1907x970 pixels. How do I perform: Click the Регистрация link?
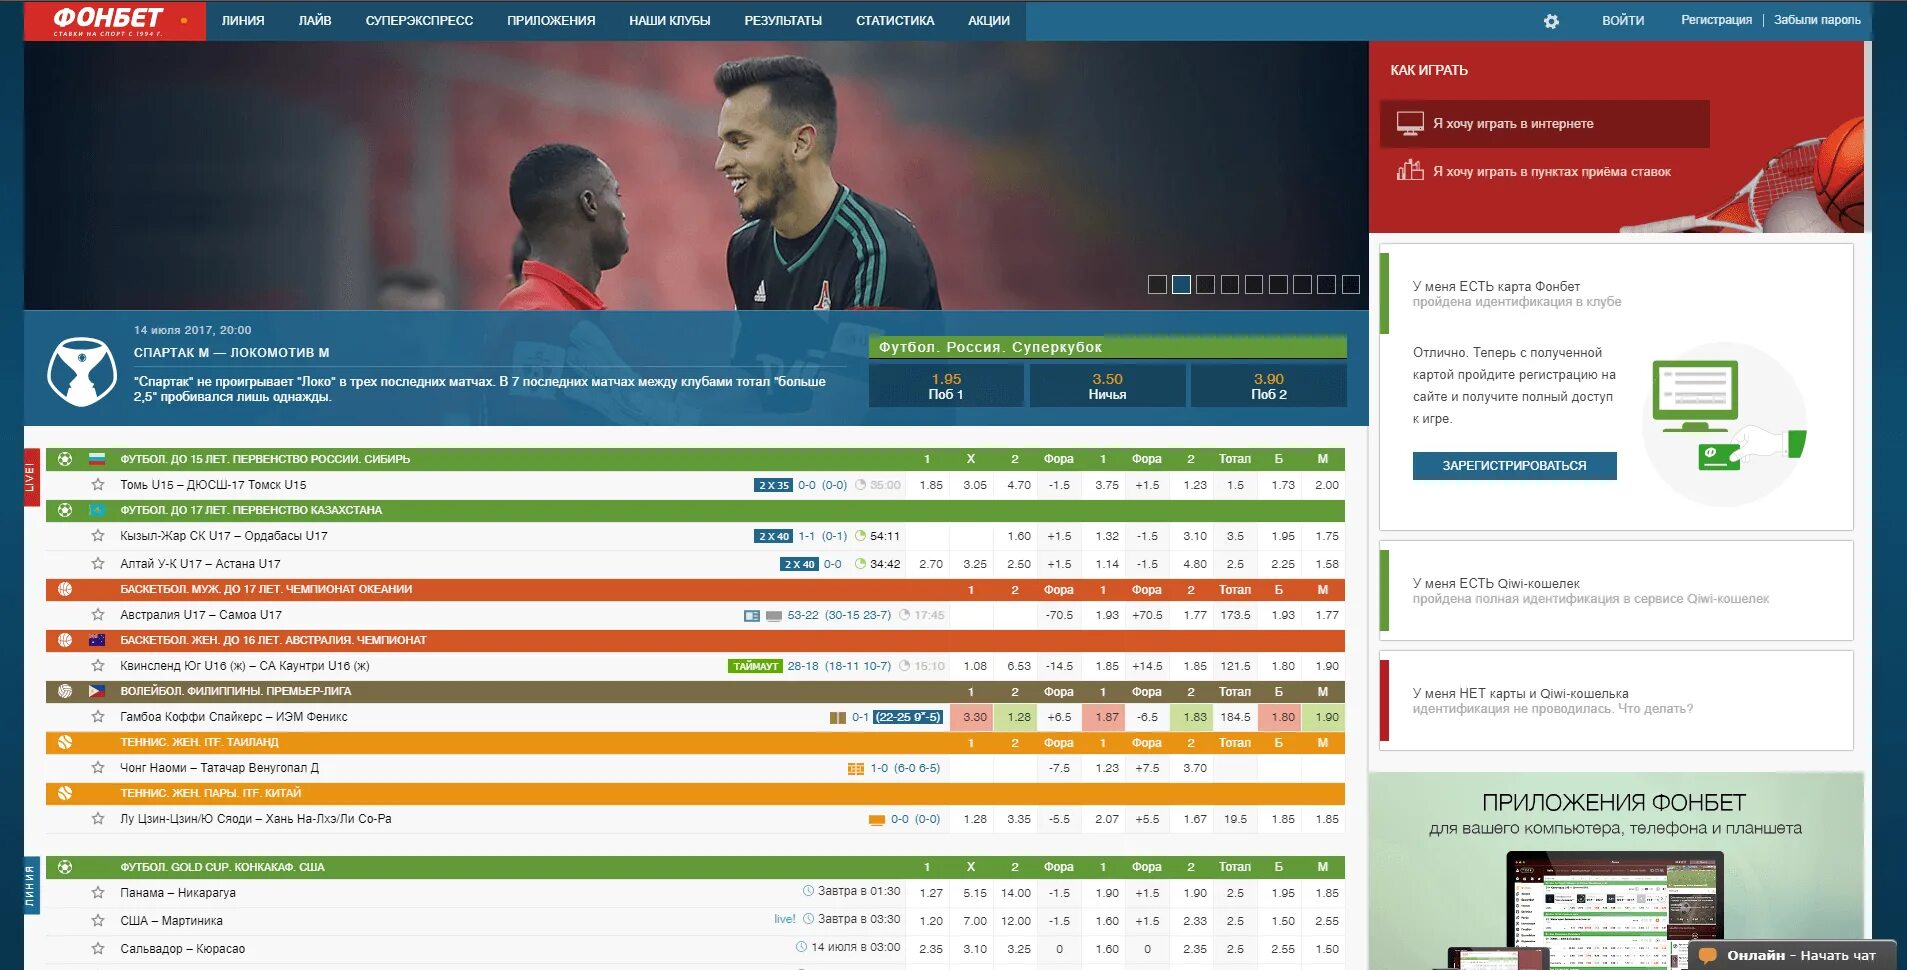[x=1716, y=20]
